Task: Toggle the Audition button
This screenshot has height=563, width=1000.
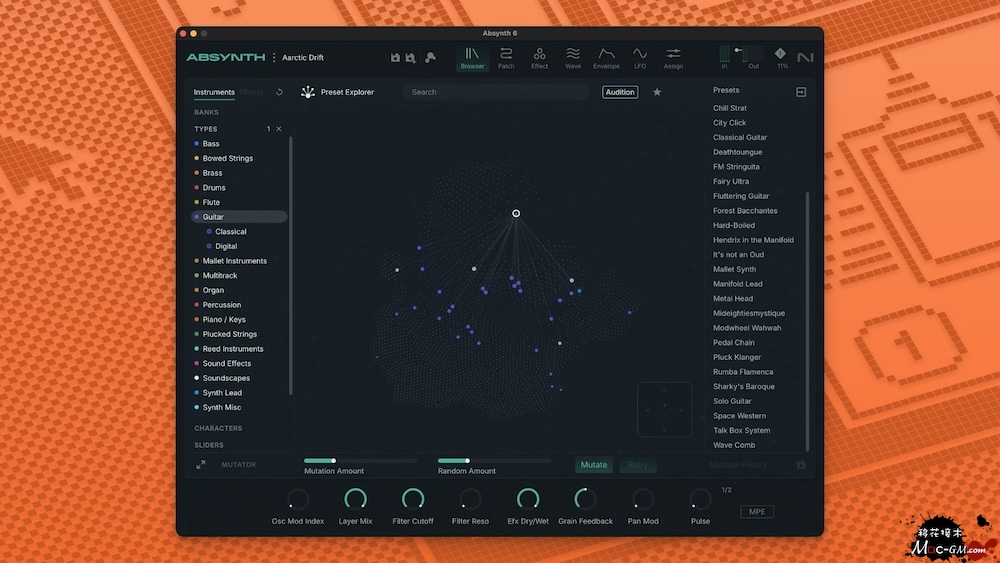Action: pyautogui.click(x=620, y=92)
